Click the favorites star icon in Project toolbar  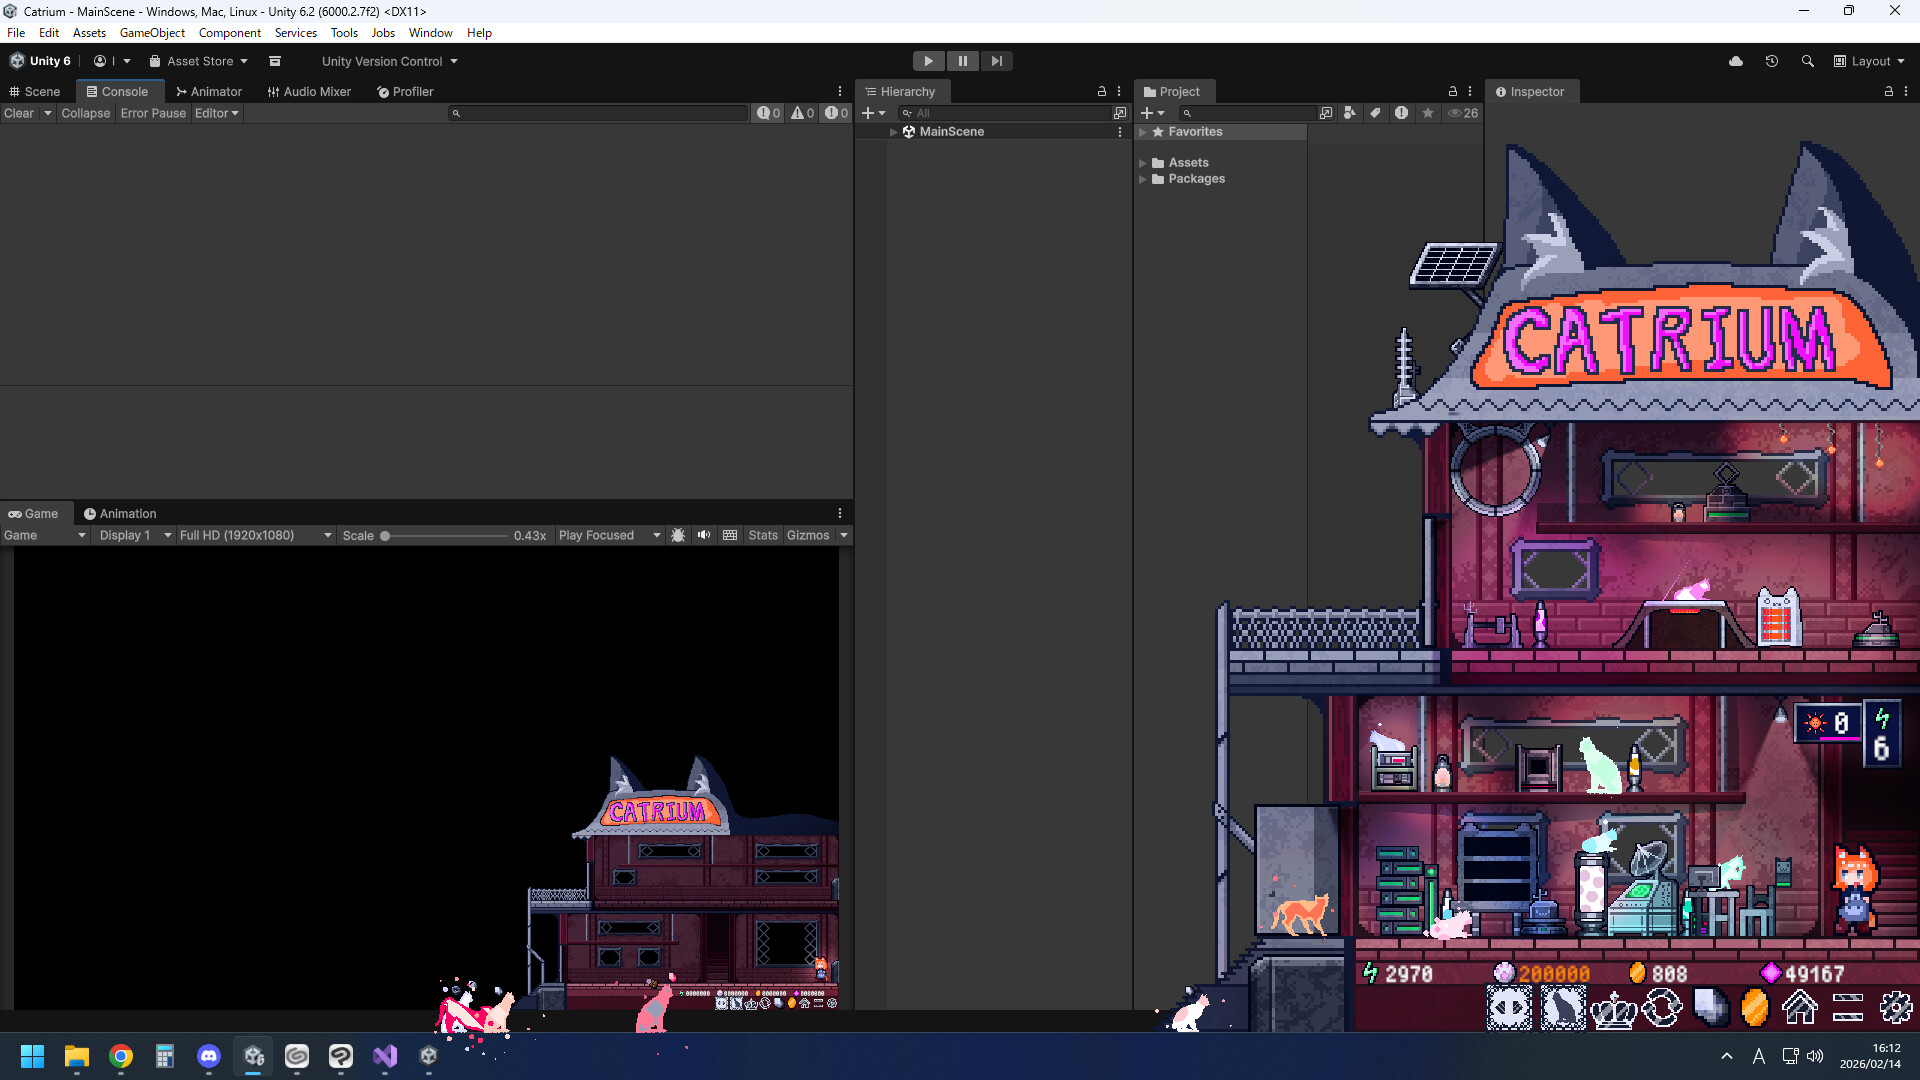[x=1428, y=113]
